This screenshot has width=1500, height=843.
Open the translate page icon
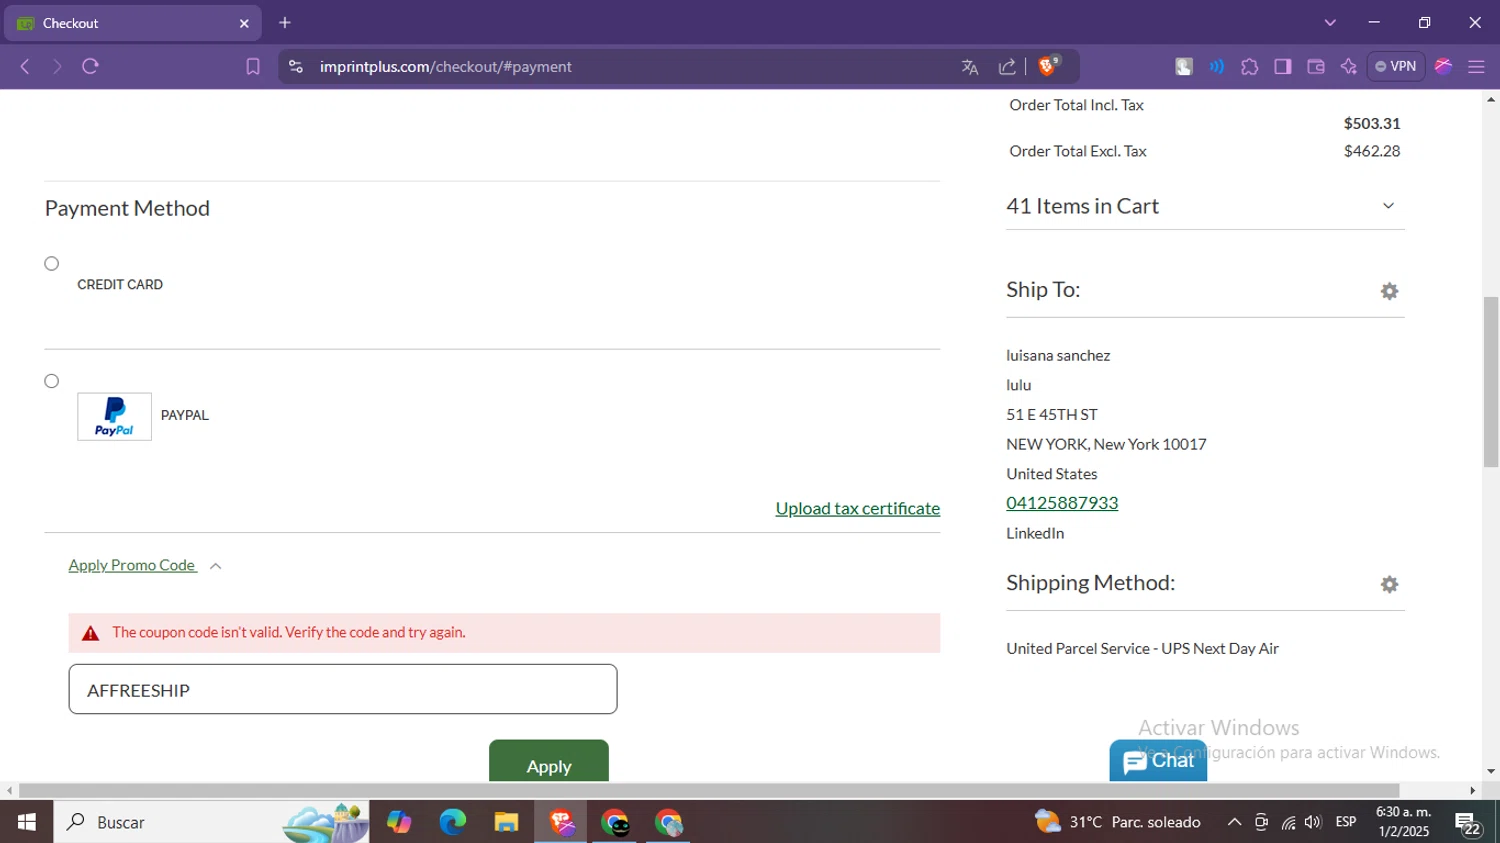[969, 67]
